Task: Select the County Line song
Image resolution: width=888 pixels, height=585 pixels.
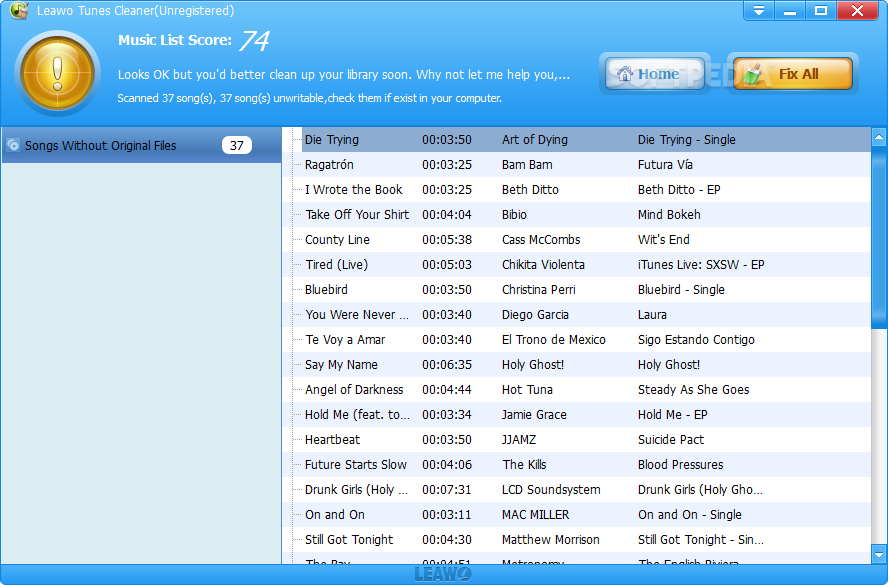Action: click(337, 240)
